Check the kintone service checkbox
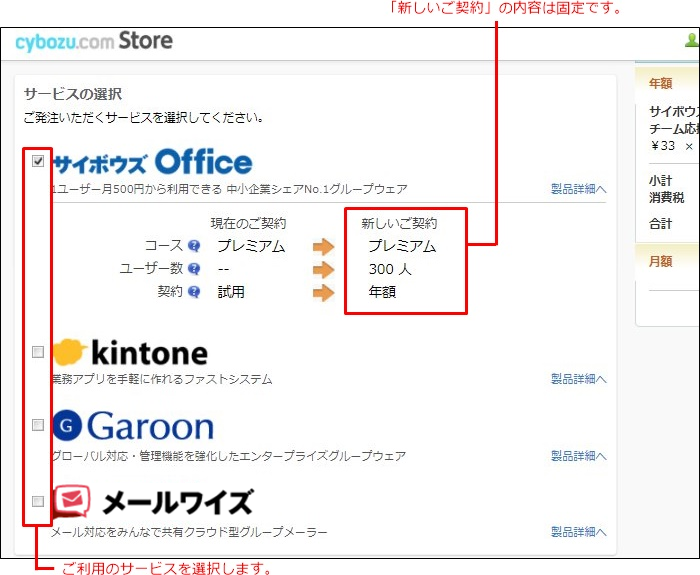 click(x=38, y=352)
